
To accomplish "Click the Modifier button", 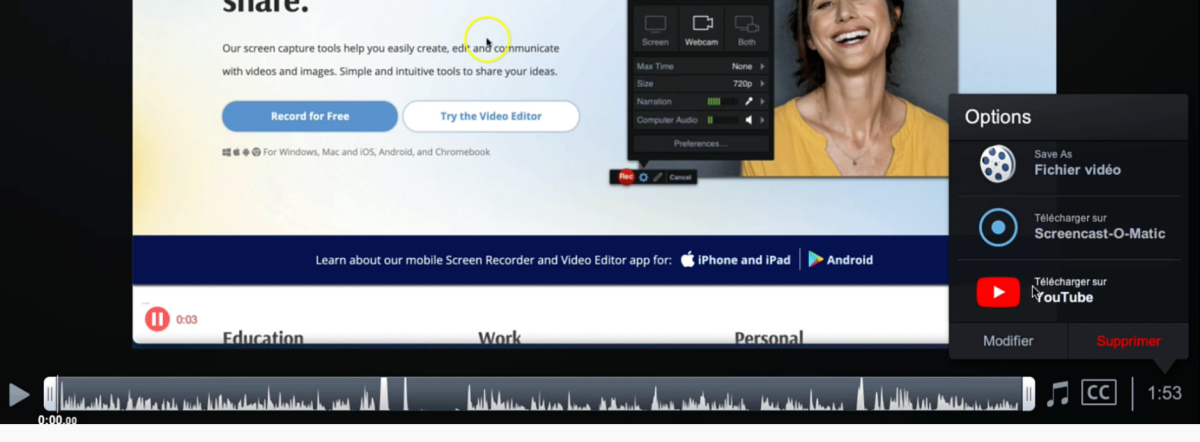I will pos(1008,341).
